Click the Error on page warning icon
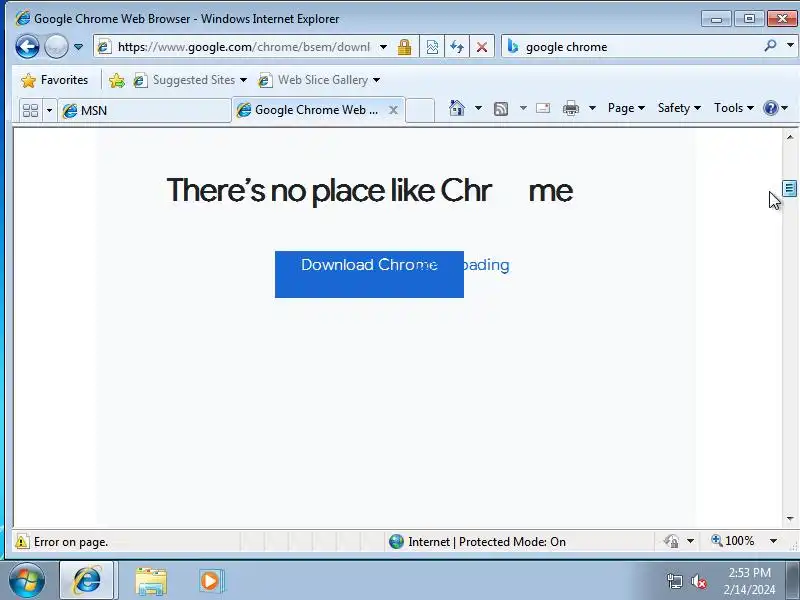This screenshot has height=600, width=800. coord(22,542)
